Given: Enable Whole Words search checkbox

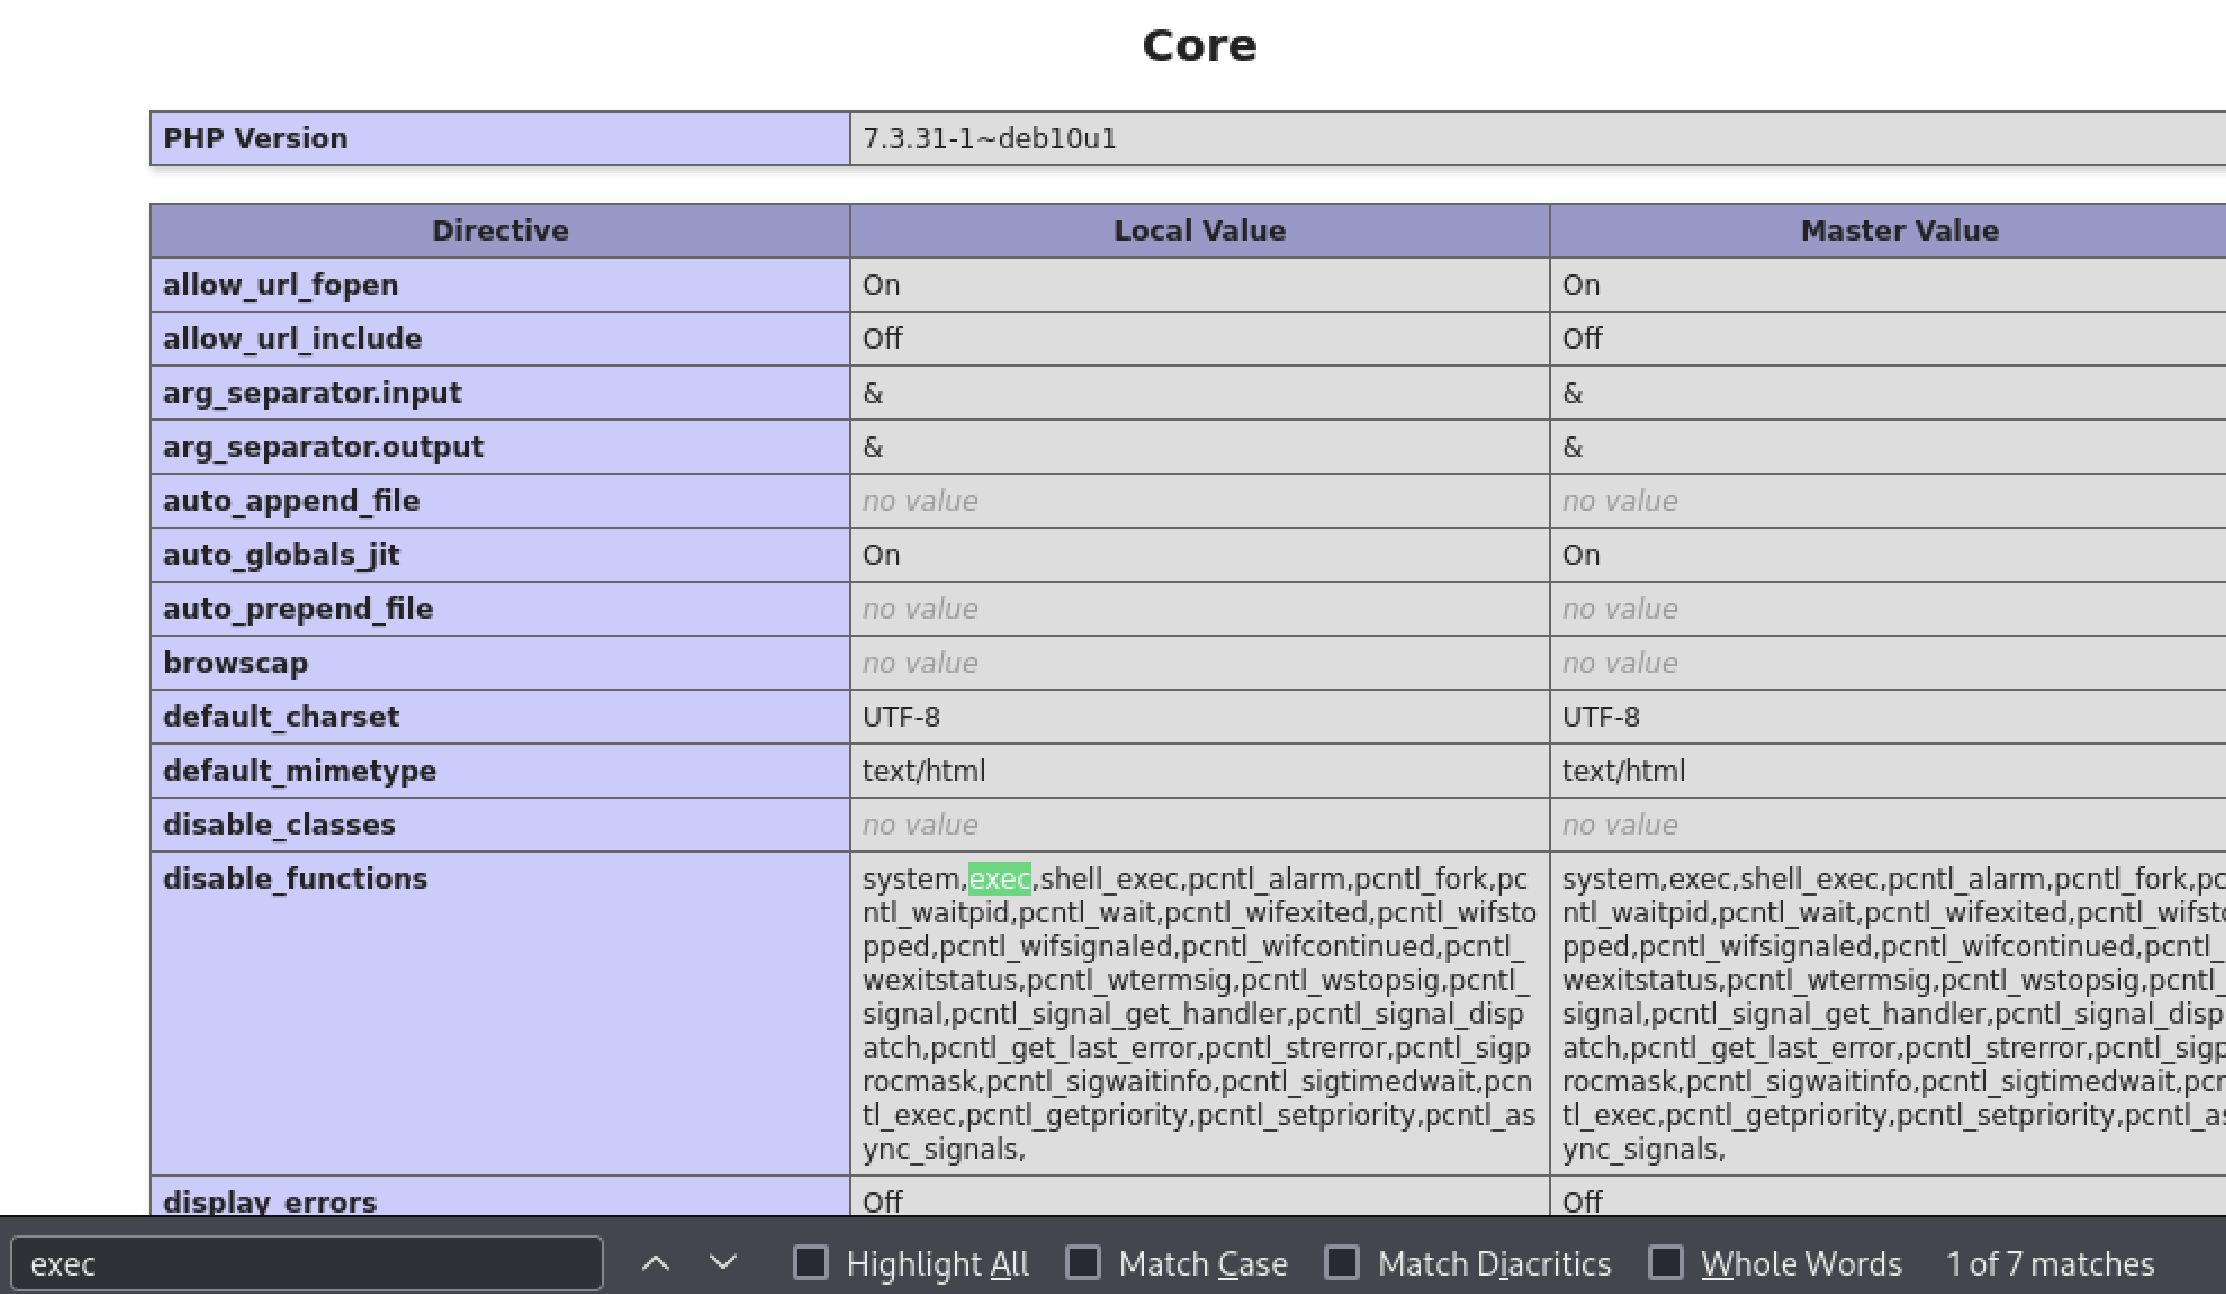Looking at the screenshot, I should click(1666, 1263).
